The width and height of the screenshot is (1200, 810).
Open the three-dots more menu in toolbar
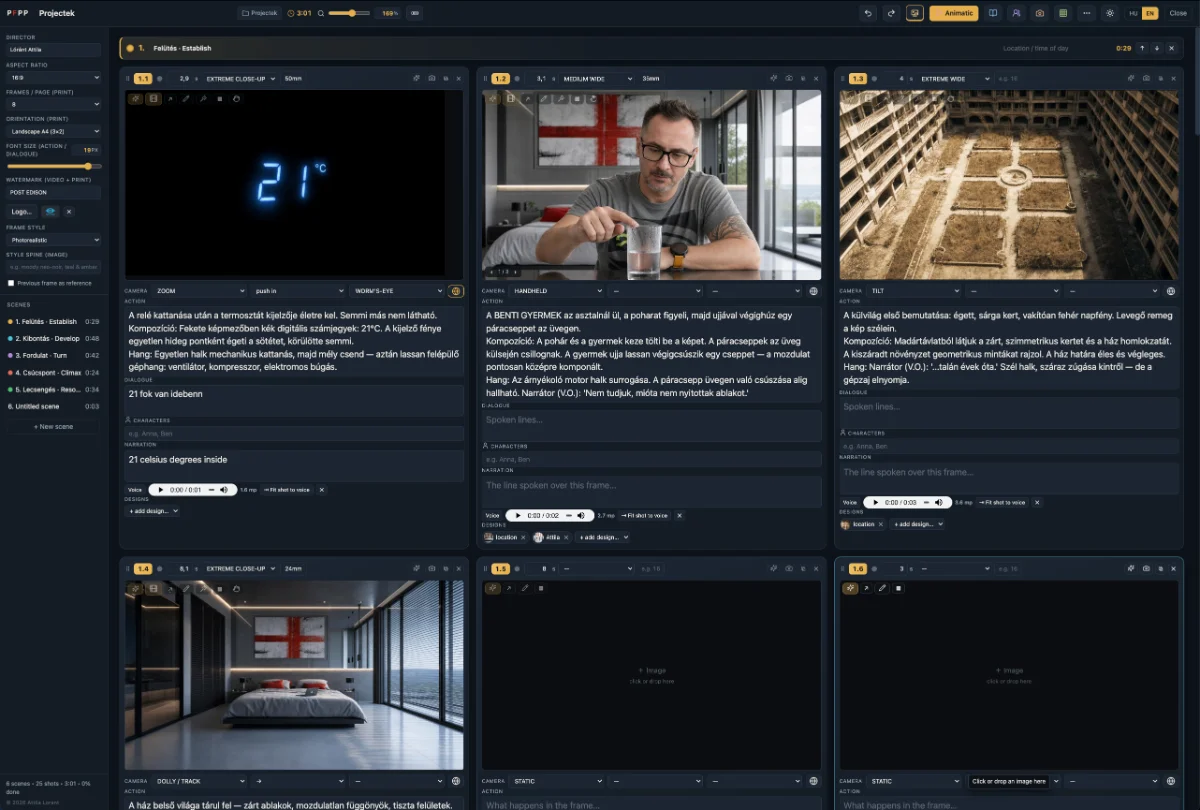click(1086, 13)
